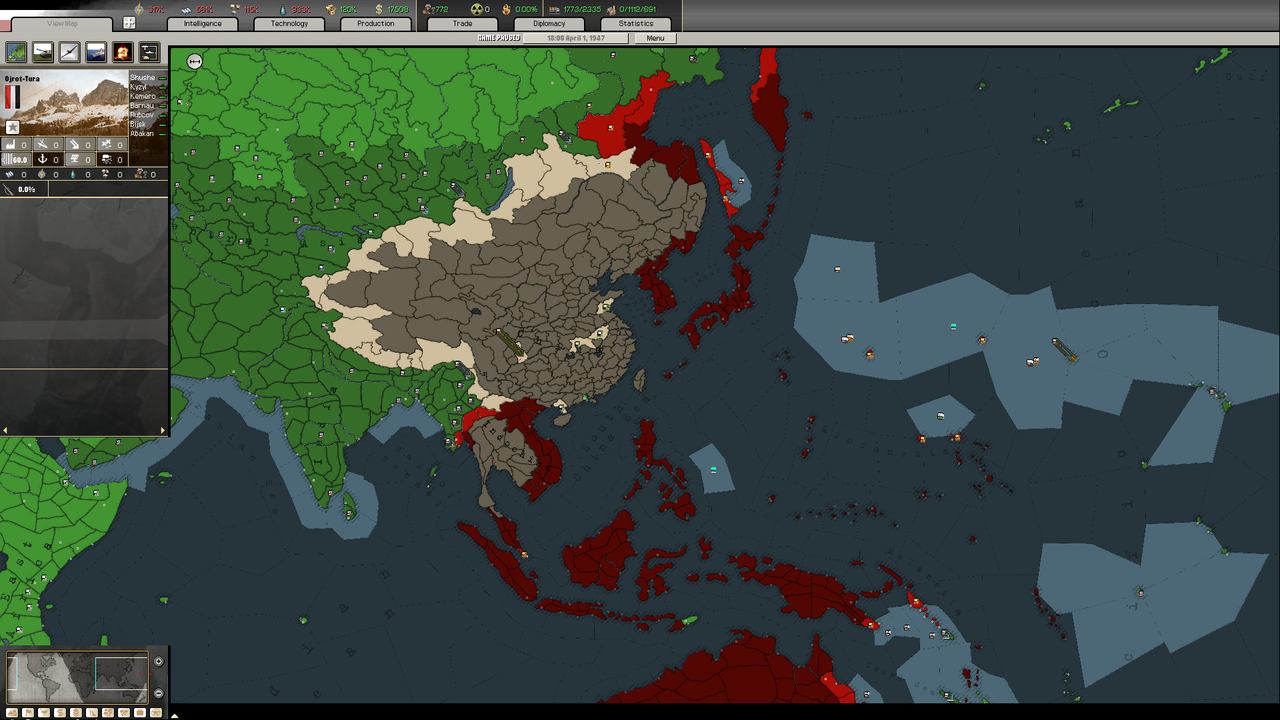This screenshot has height=720, width=1280.
Task: Select neighboring province Abakan
Action: click(142, 133)
